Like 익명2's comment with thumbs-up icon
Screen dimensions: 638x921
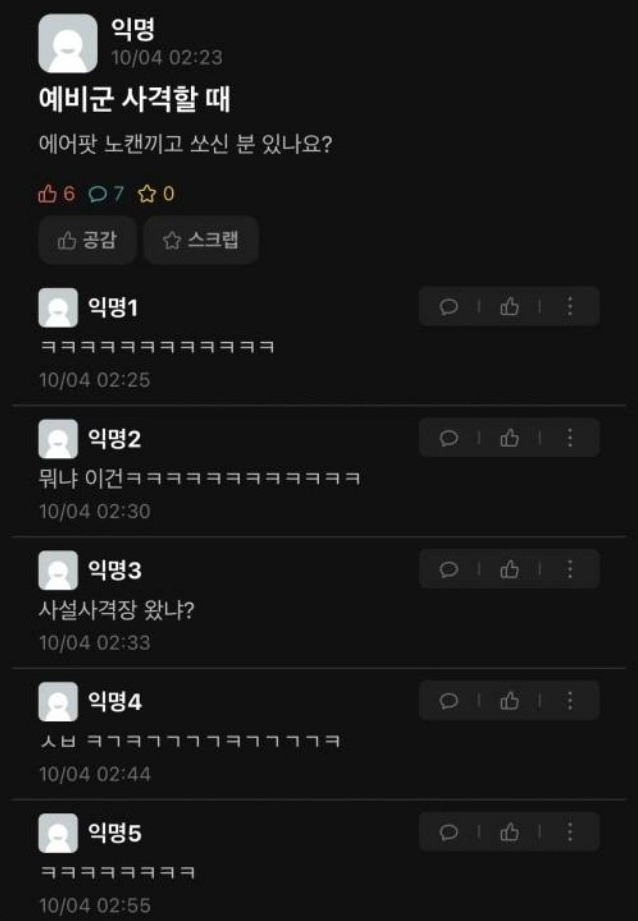pyautogui.click(x=509, y=438)
